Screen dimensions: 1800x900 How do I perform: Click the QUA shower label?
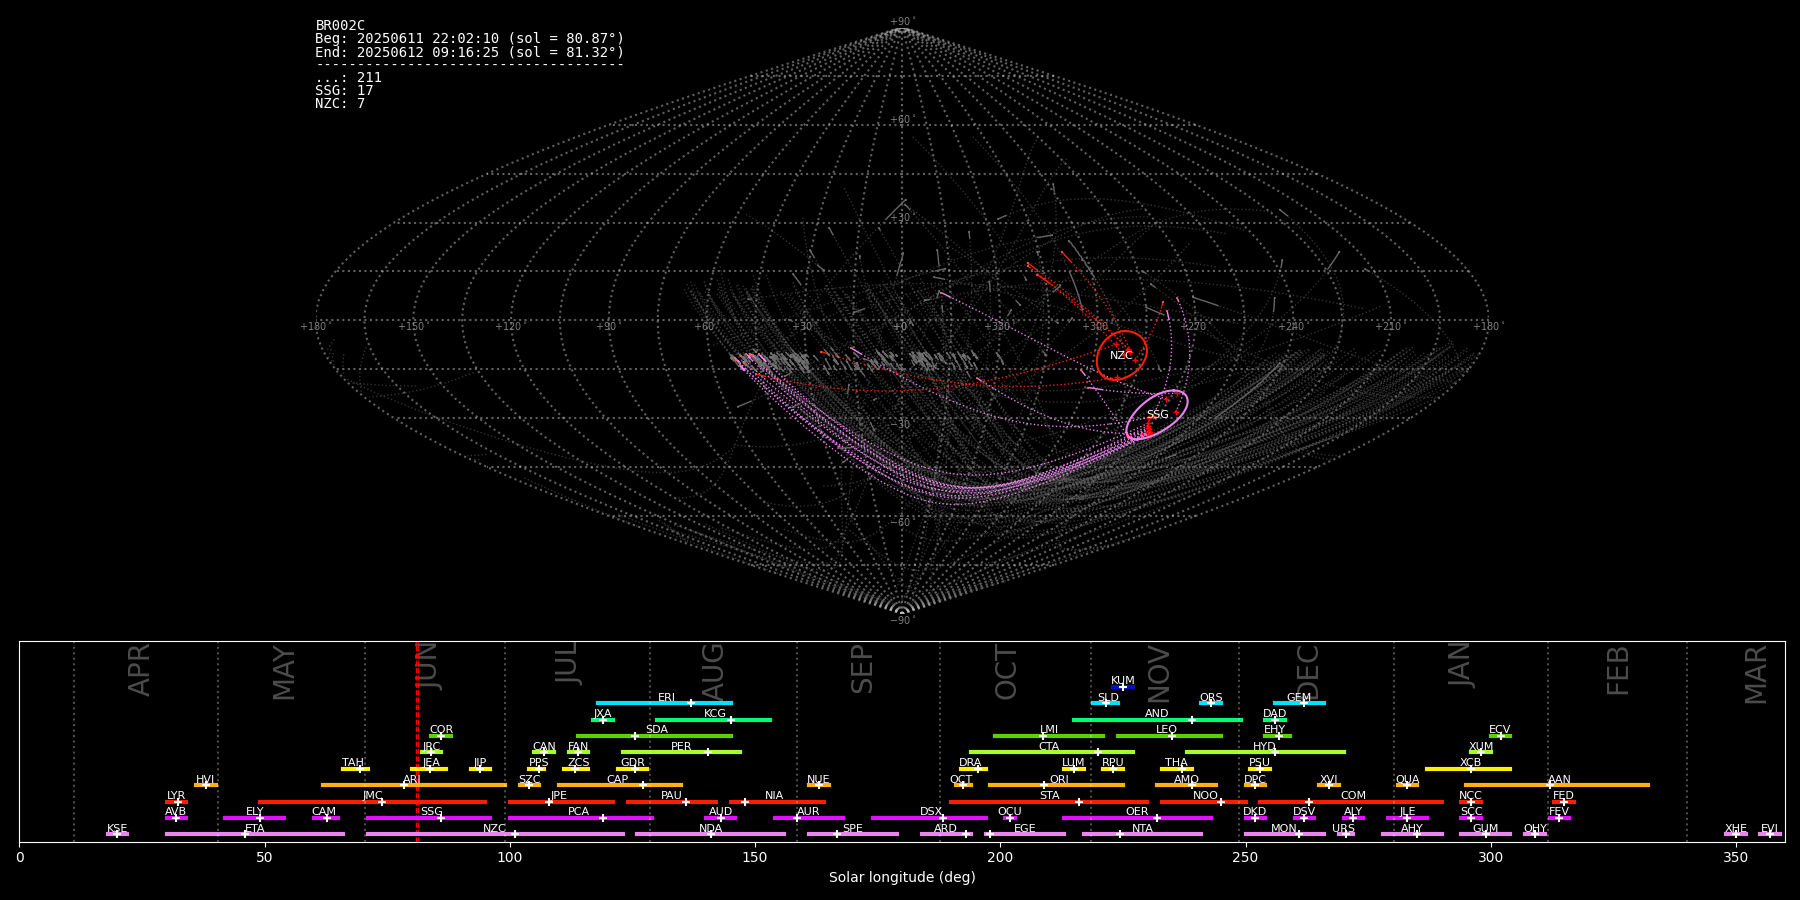[x=1408, y=780]
